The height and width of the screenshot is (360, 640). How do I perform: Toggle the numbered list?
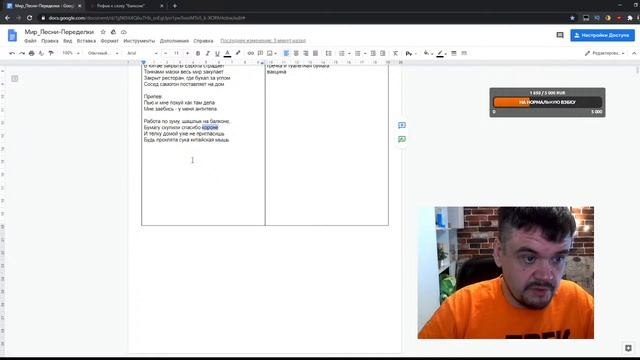[x=342, y=53]
